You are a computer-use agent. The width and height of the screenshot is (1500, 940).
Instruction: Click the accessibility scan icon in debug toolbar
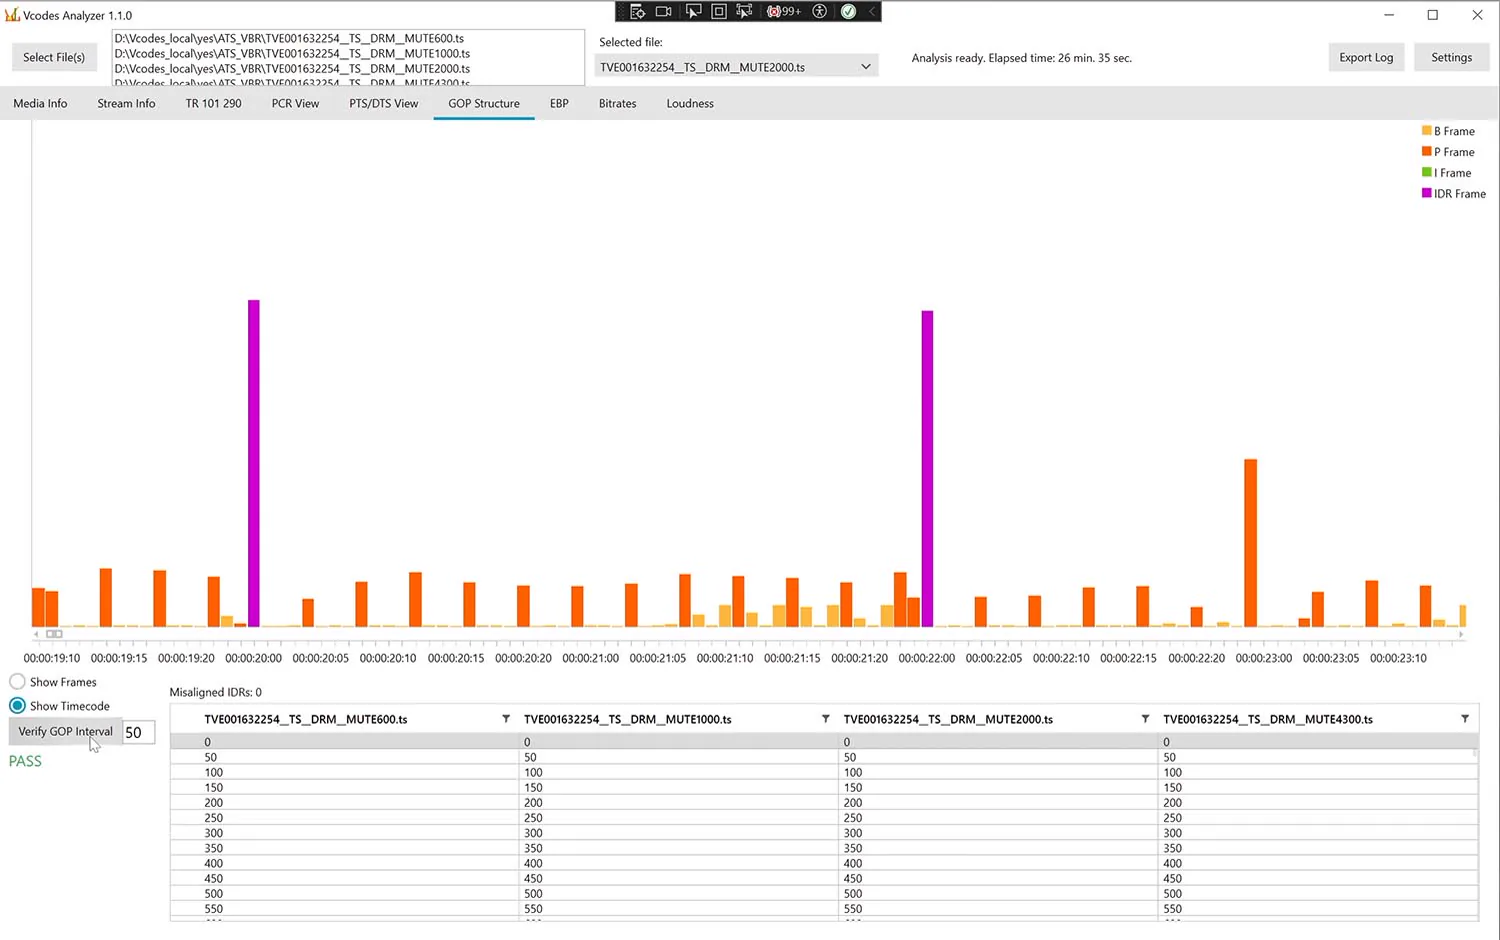[x=820, y=12]
